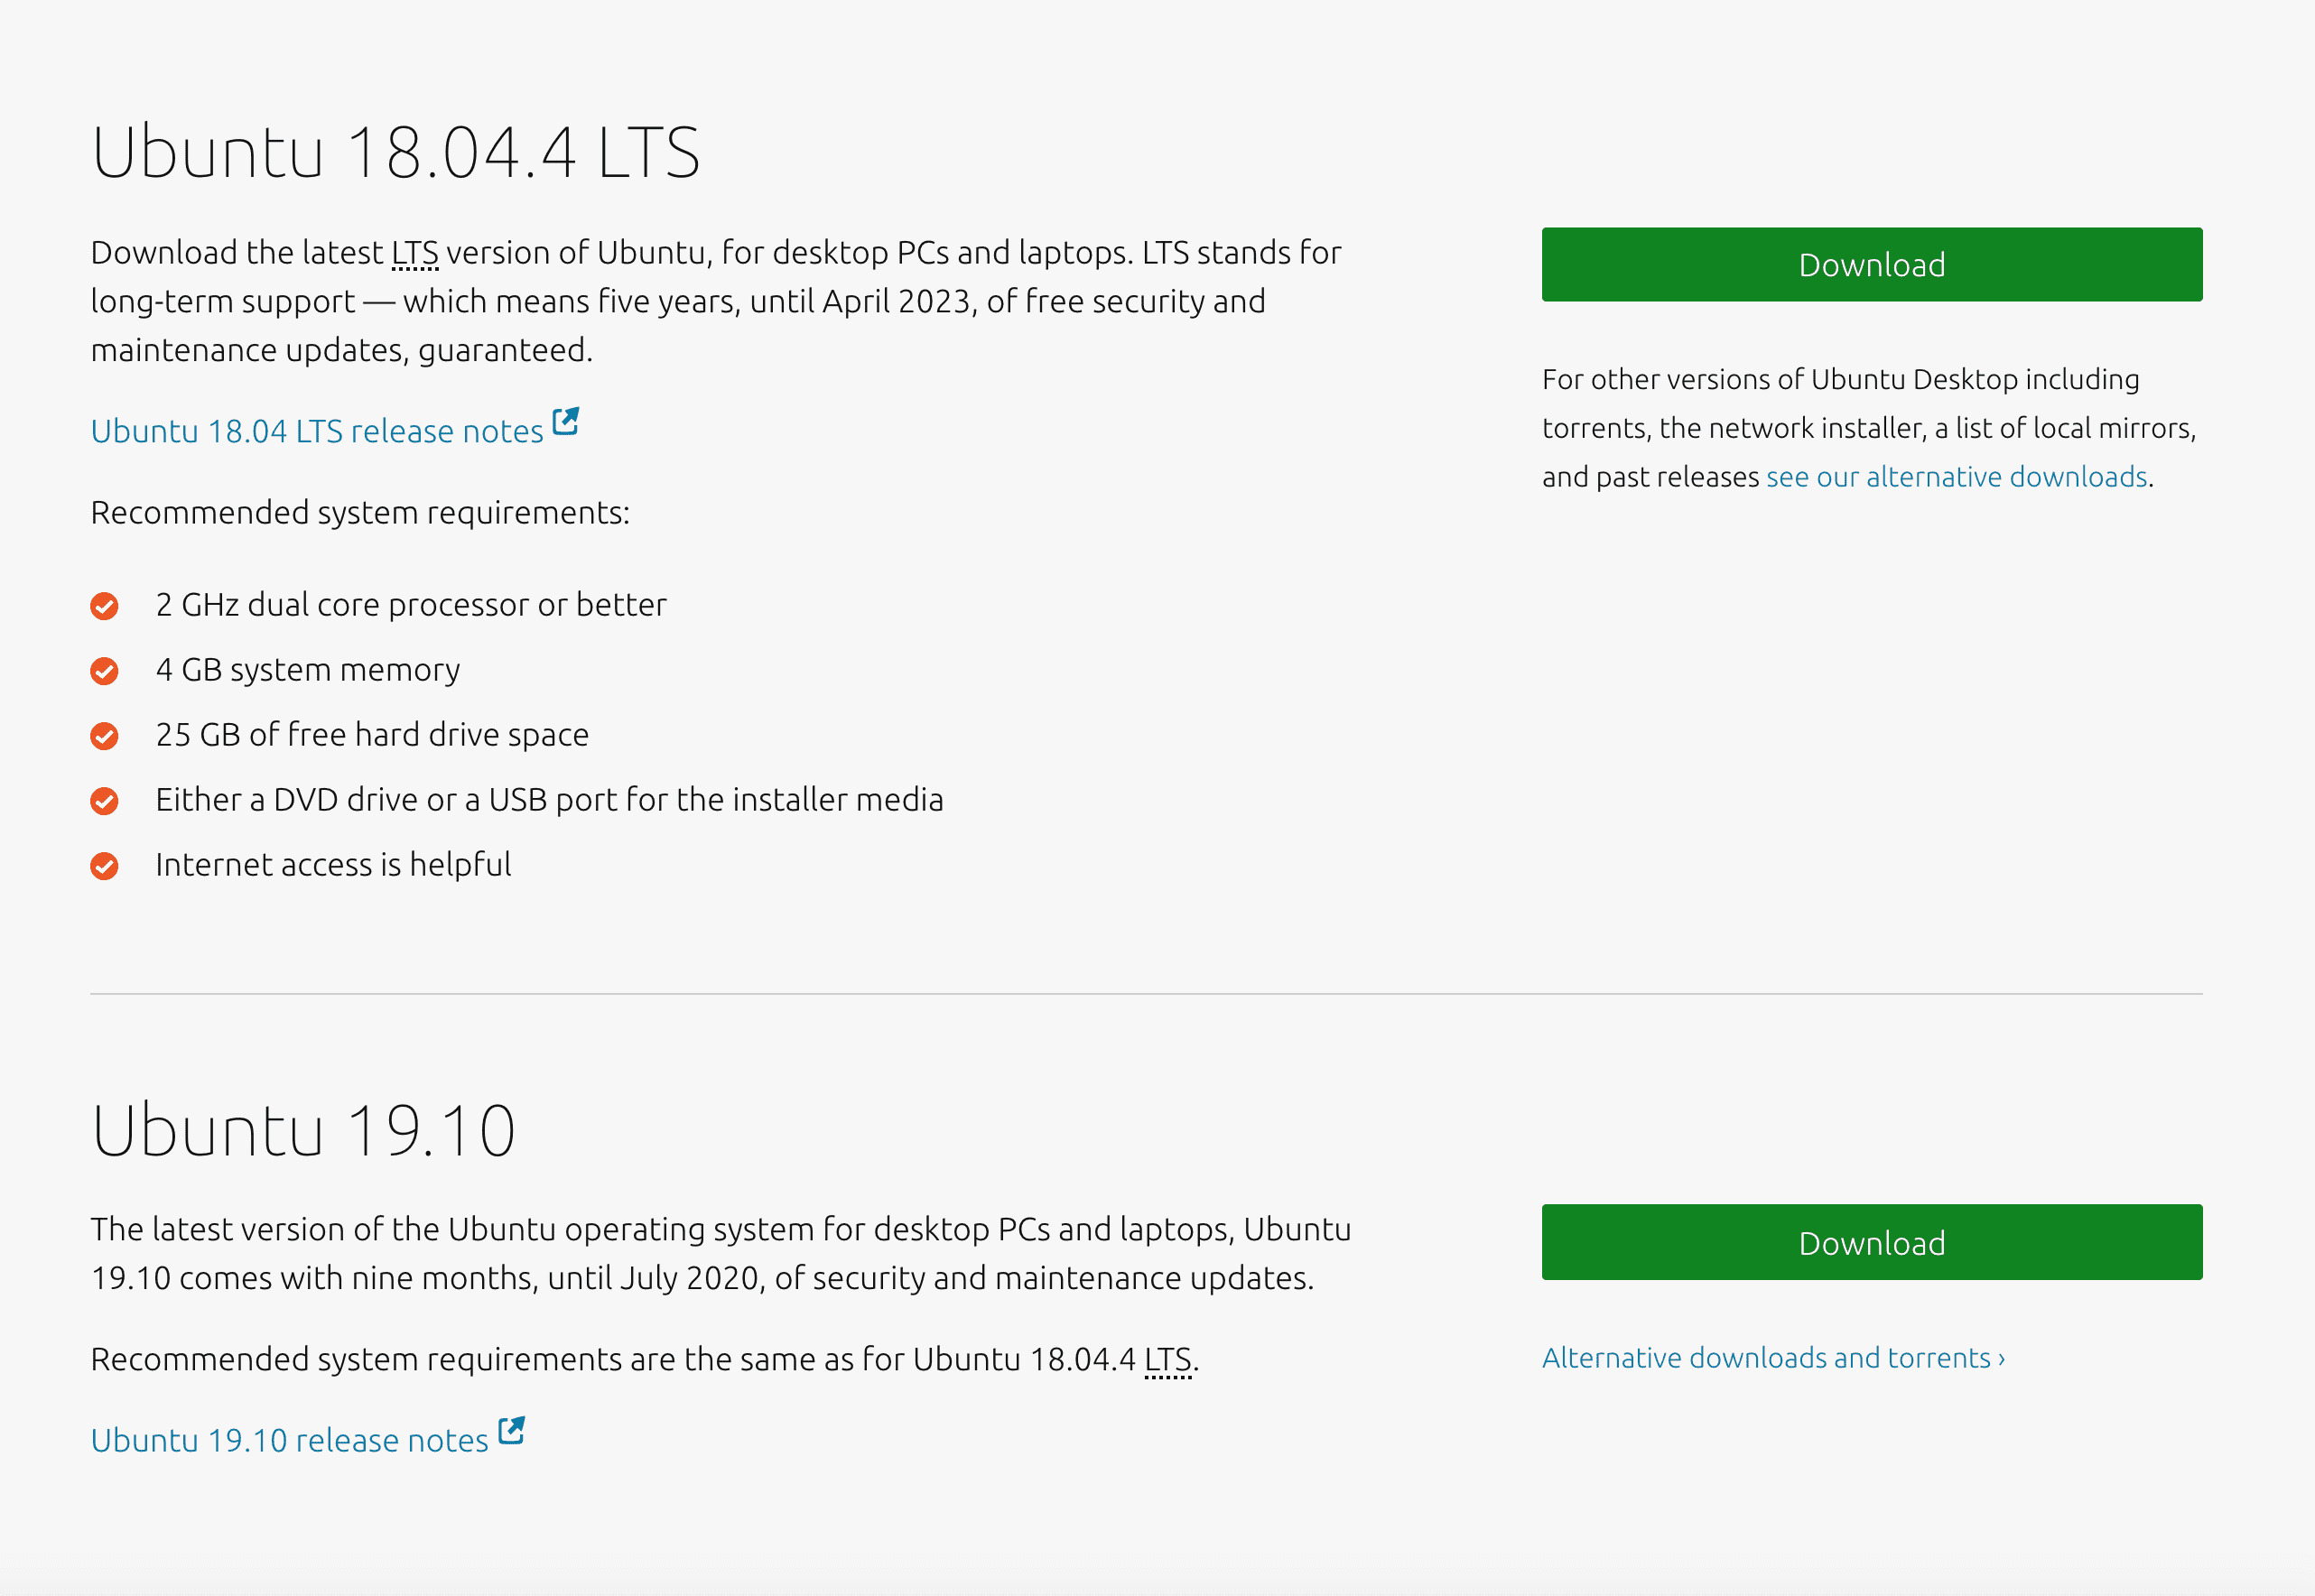Click checkmark icon next to 'Internet access is helpful'
The height and width of the screenshot is (1596, 2315).
pos(104,866)
